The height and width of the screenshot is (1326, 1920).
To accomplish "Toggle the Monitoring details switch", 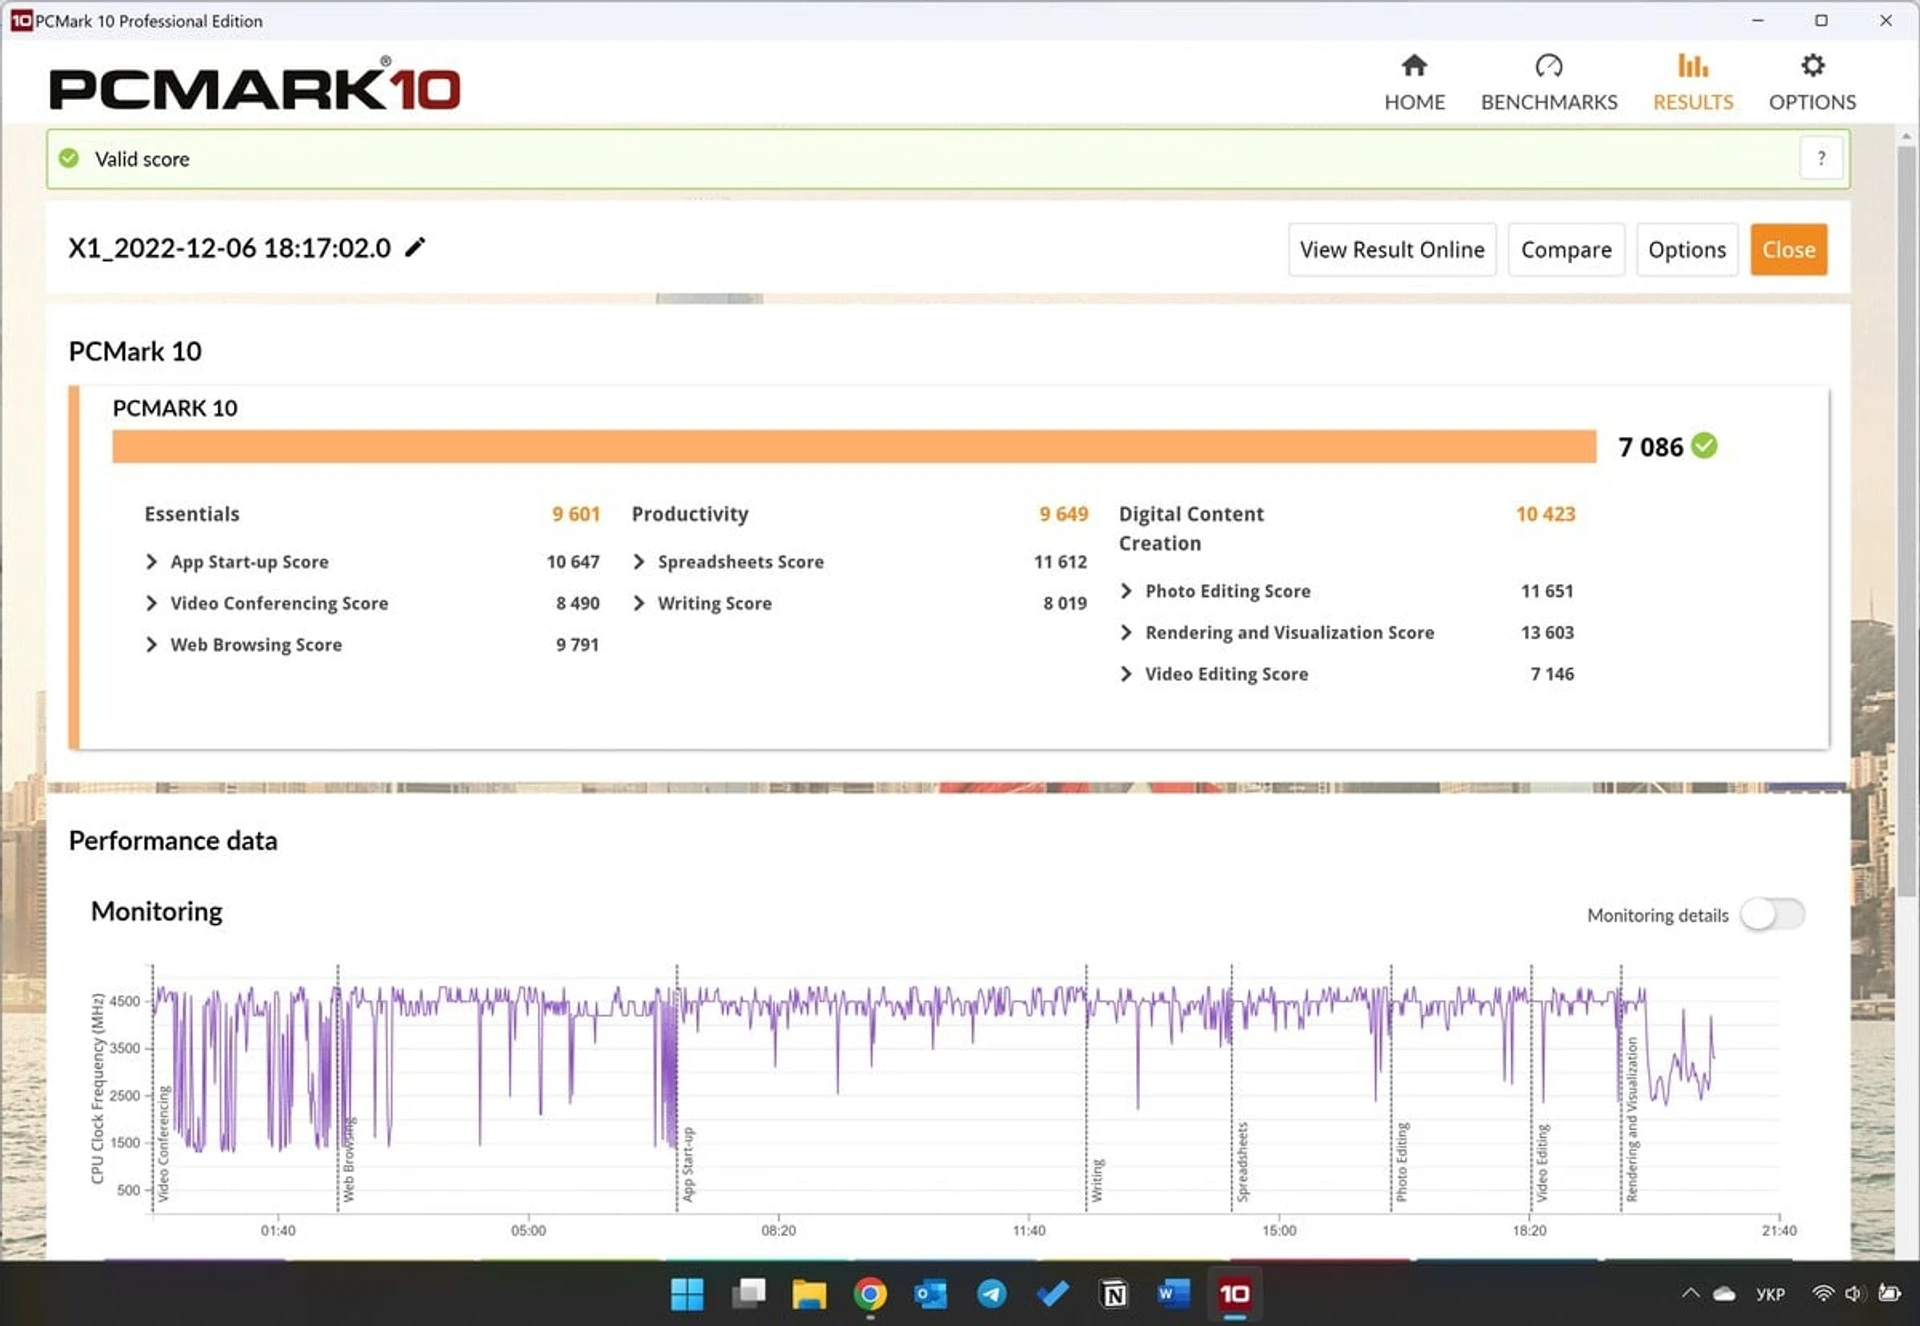I will point(1772,914).
